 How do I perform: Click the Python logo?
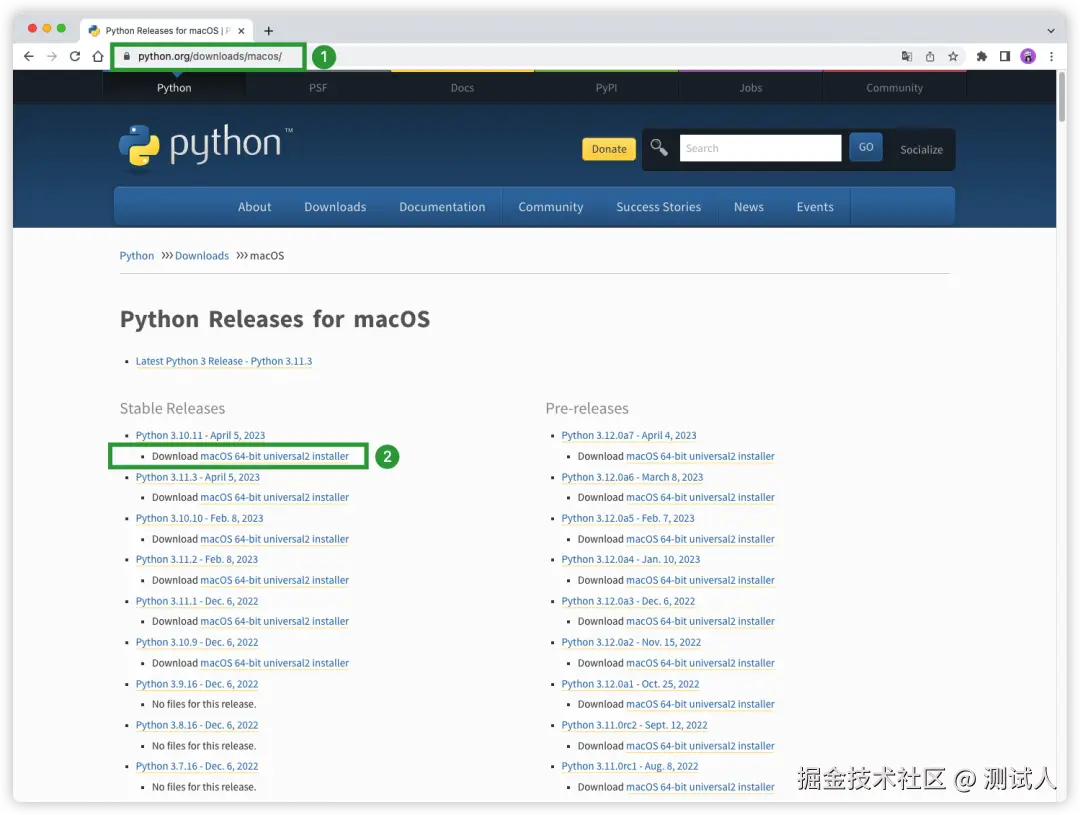click(206, 145)
